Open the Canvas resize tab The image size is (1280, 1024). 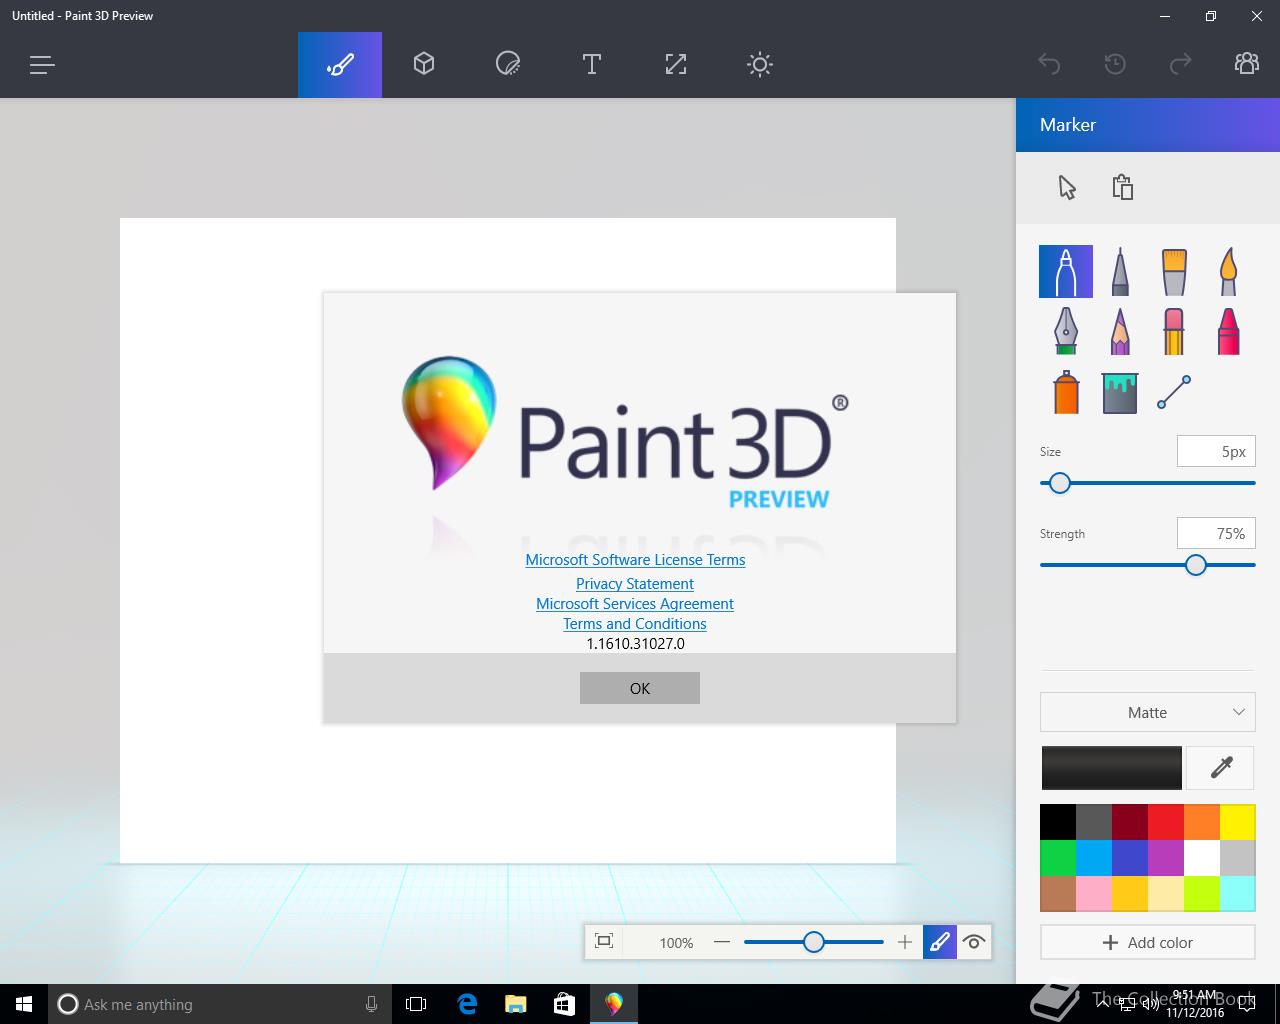676,65
